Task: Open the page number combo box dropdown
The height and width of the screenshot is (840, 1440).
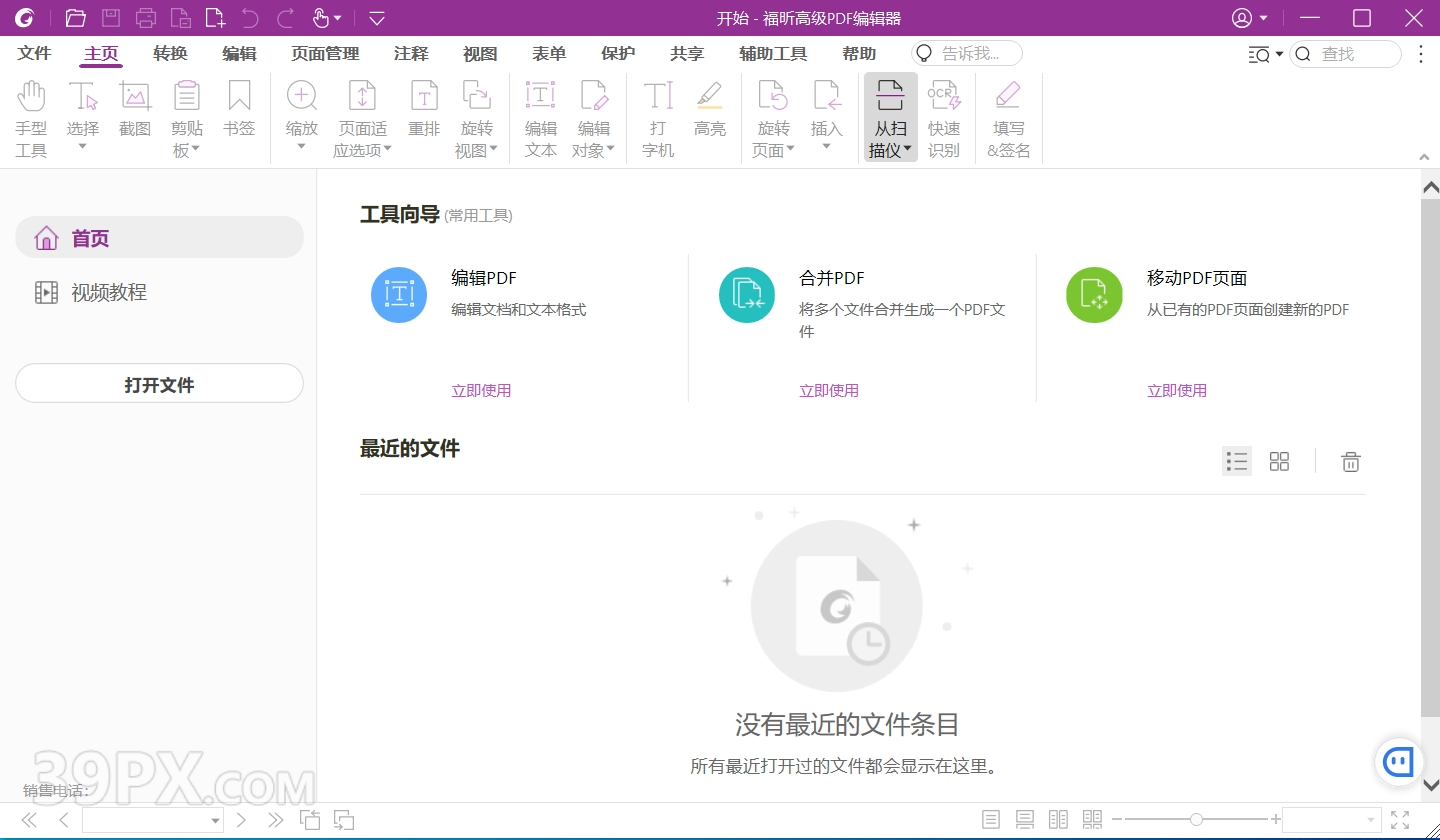Action: [215, 821]
